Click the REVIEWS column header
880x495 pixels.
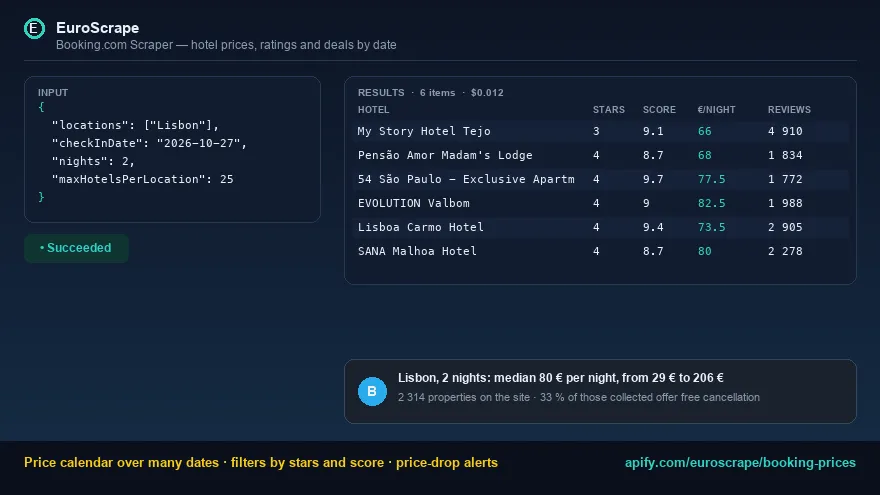point(789,109)
